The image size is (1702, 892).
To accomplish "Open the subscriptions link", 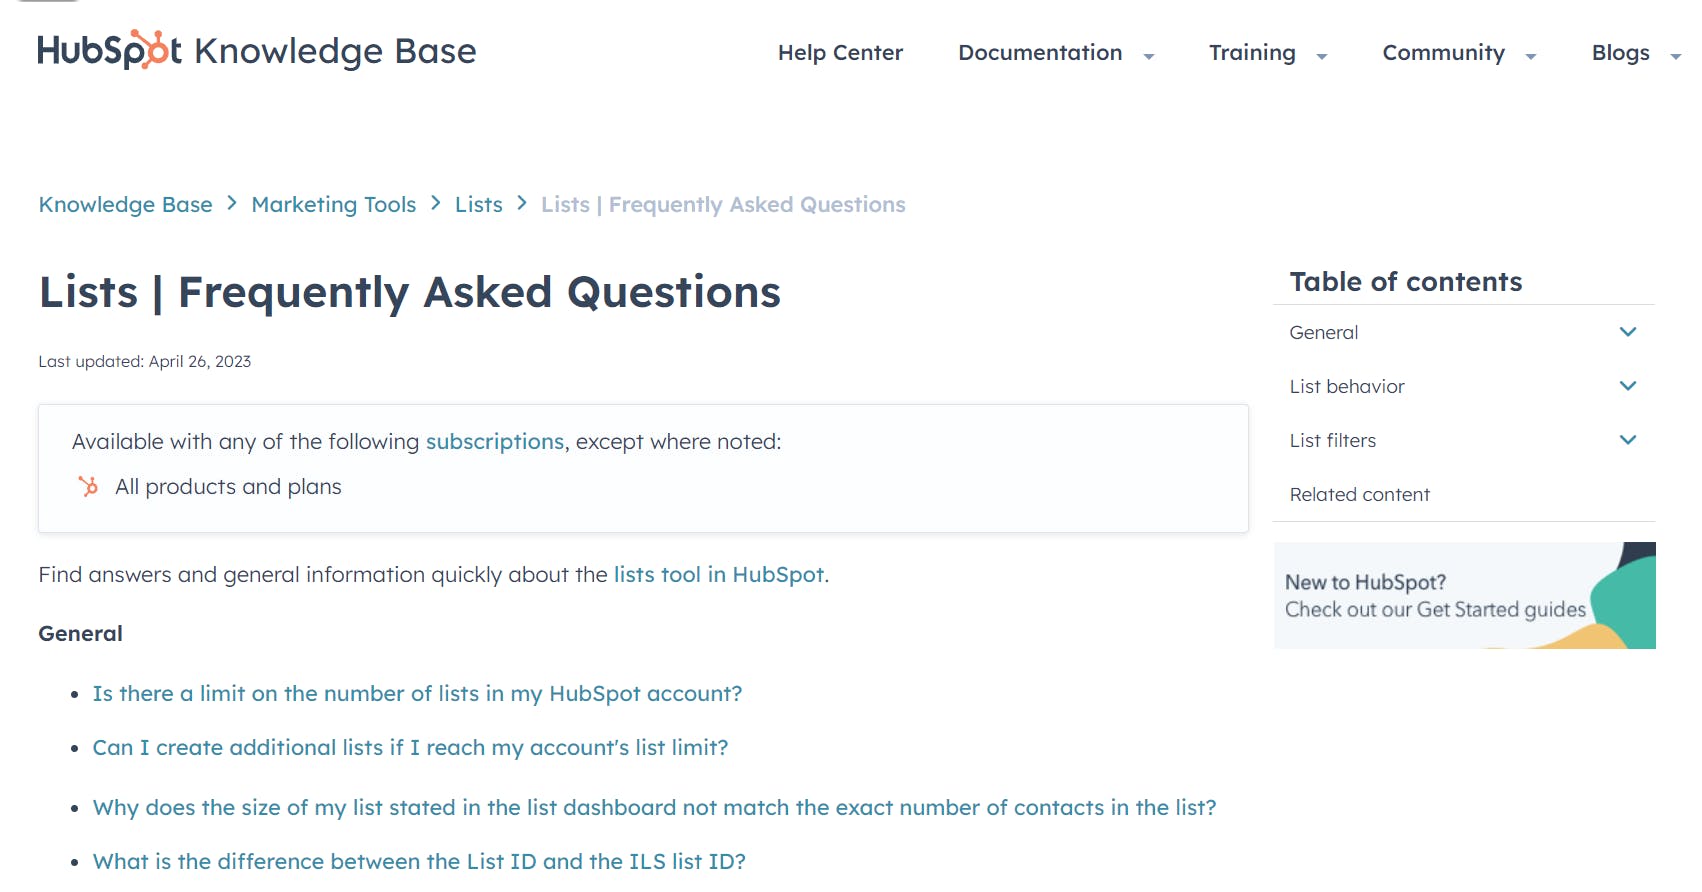I will [x=495, y=442].
